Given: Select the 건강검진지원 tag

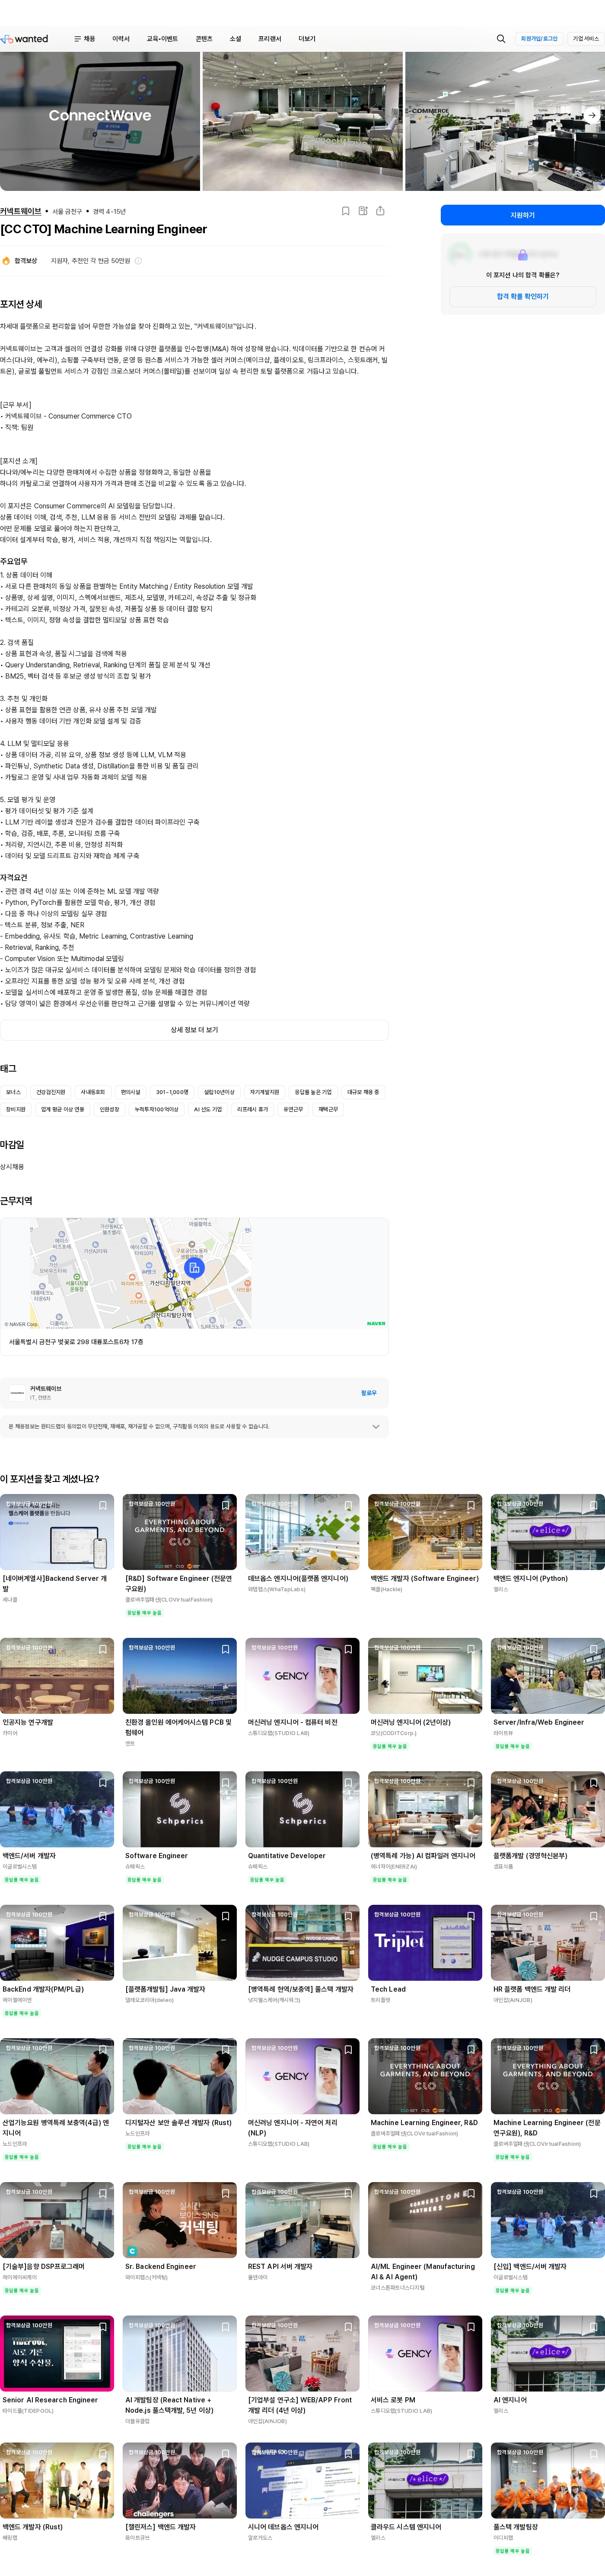Looking at the screenshot, I should pyautogui.click(x=51, y=1092).
